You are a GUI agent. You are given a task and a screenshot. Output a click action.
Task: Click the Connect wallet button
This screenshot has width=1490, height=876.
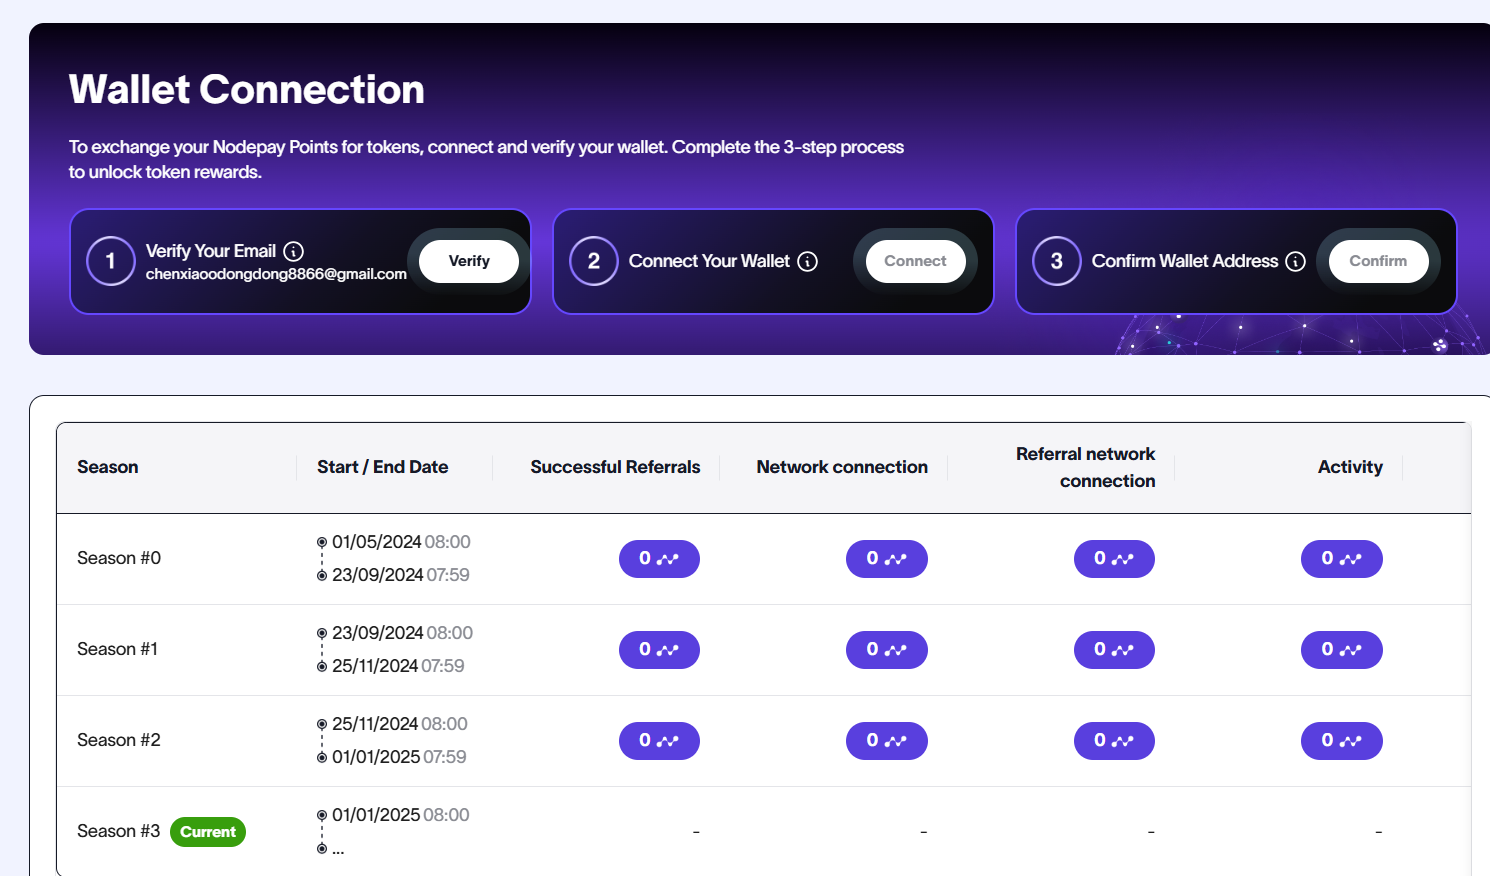pyautogui.click(x=915, y=261)
